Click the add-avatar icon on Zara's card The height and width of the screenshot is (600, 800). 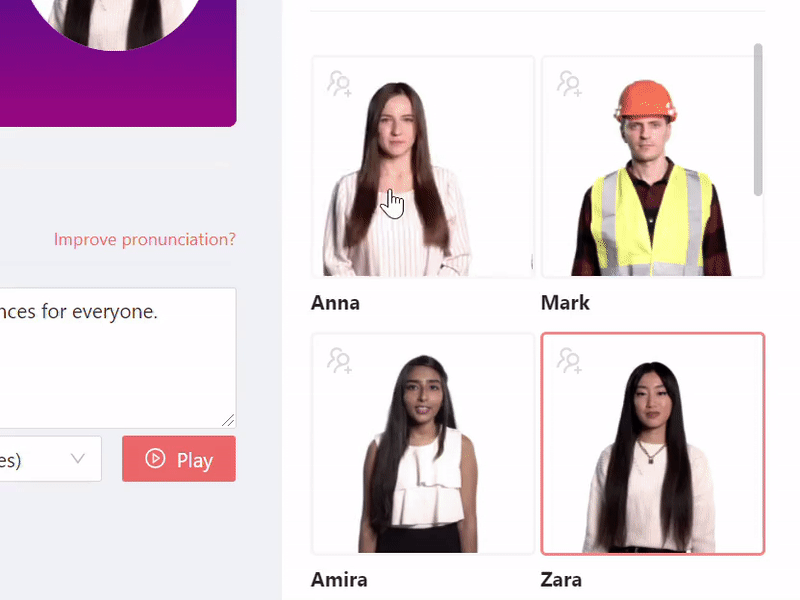click(569, 361)
